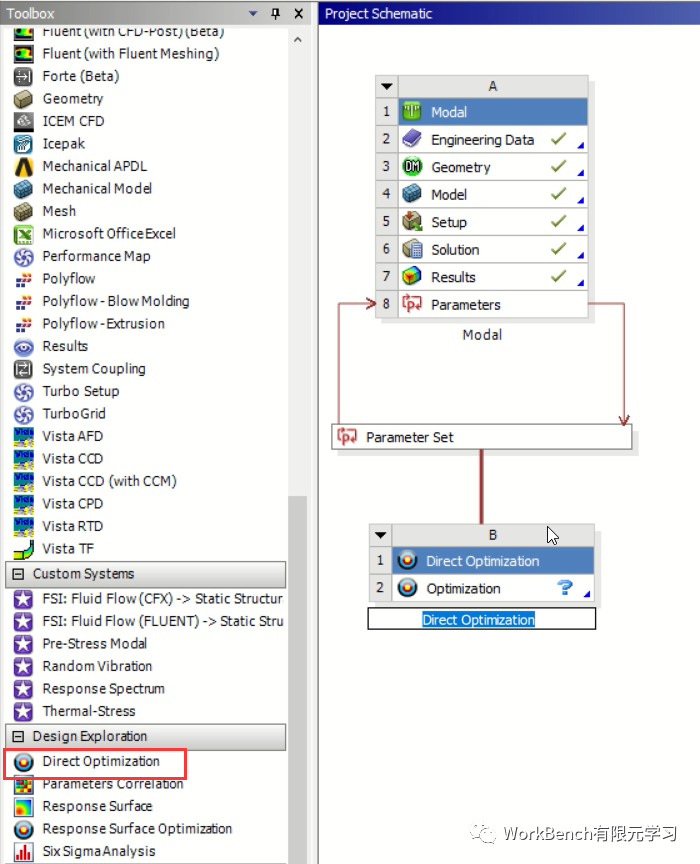Click the ICEM CFD icon
The image size is (700, 864).
(23, 121)
